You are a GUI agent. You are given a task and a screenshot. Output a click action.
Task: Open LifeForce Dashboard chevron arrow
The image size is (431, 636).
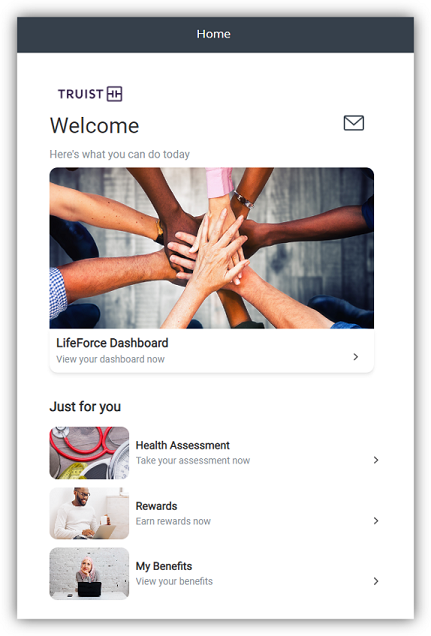pos(356,357)
